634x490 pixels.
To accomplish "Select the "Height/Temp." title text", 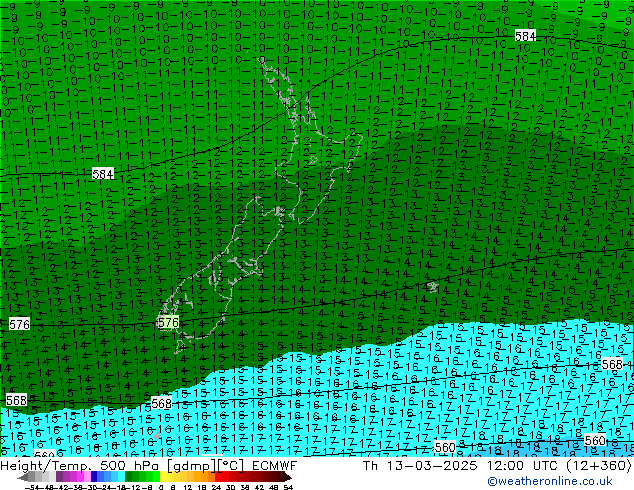I will coord(46,466).
